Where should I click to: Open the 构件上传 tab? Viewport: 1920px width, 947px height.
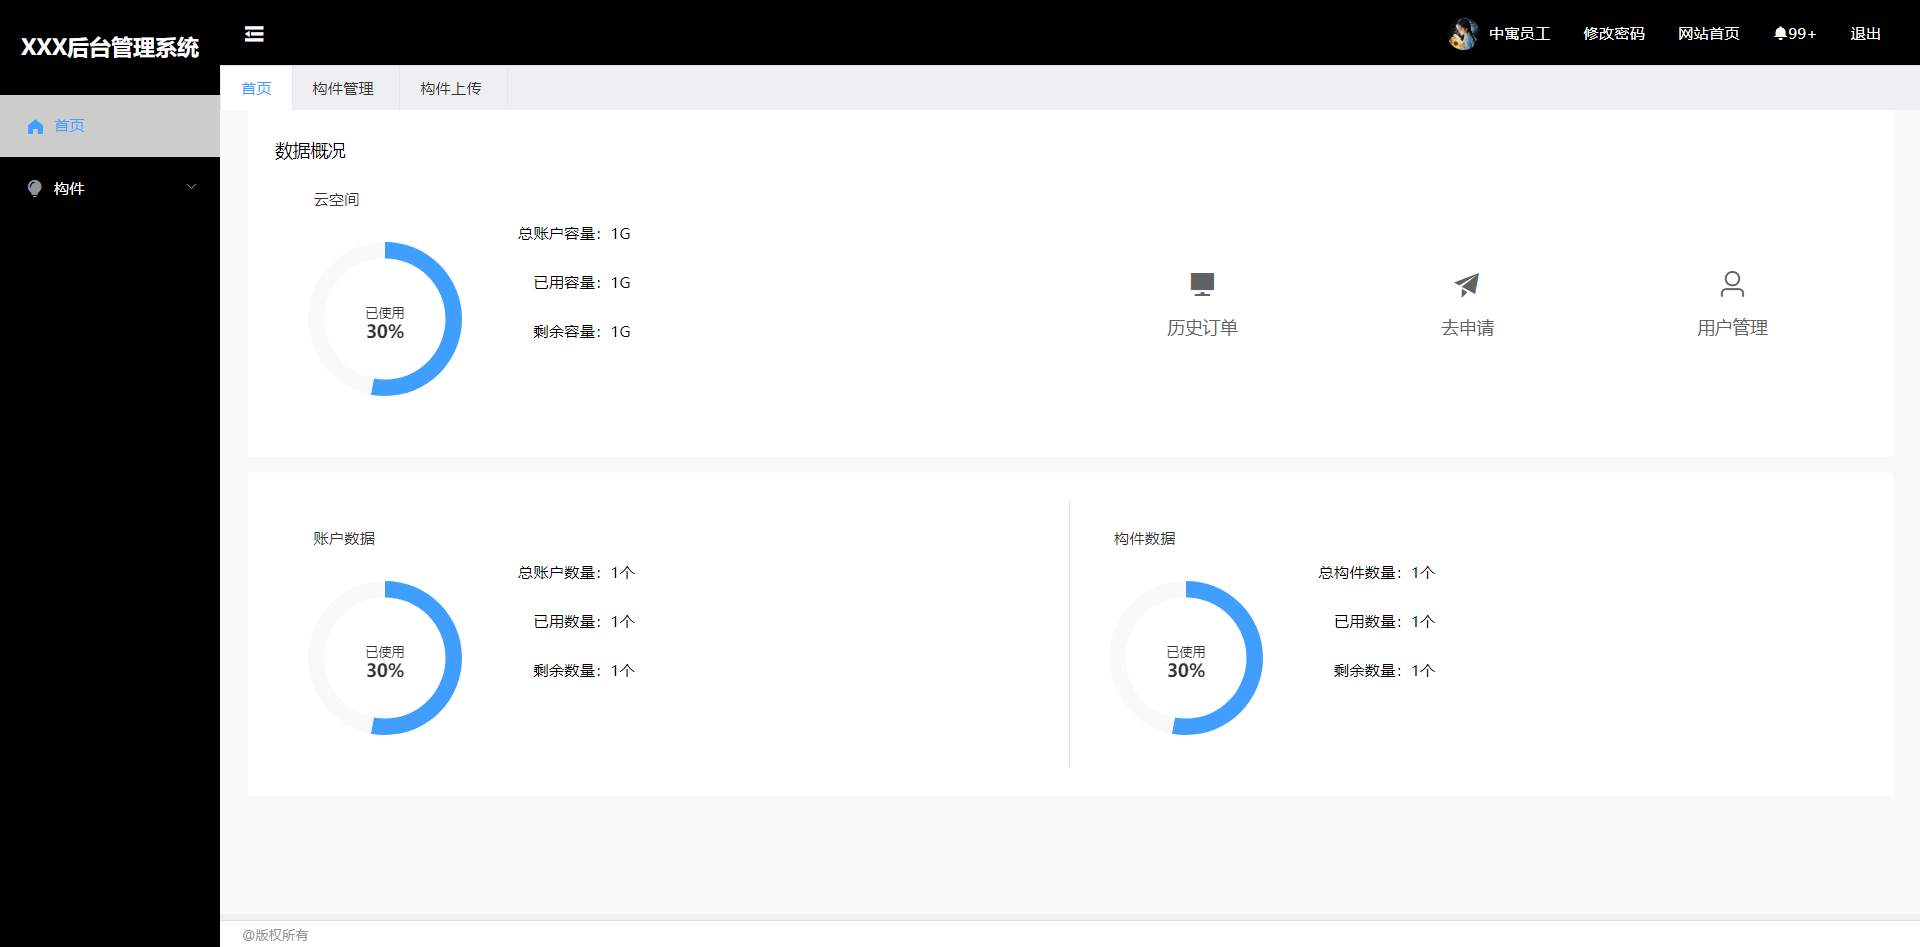click(x=451, y=88)
